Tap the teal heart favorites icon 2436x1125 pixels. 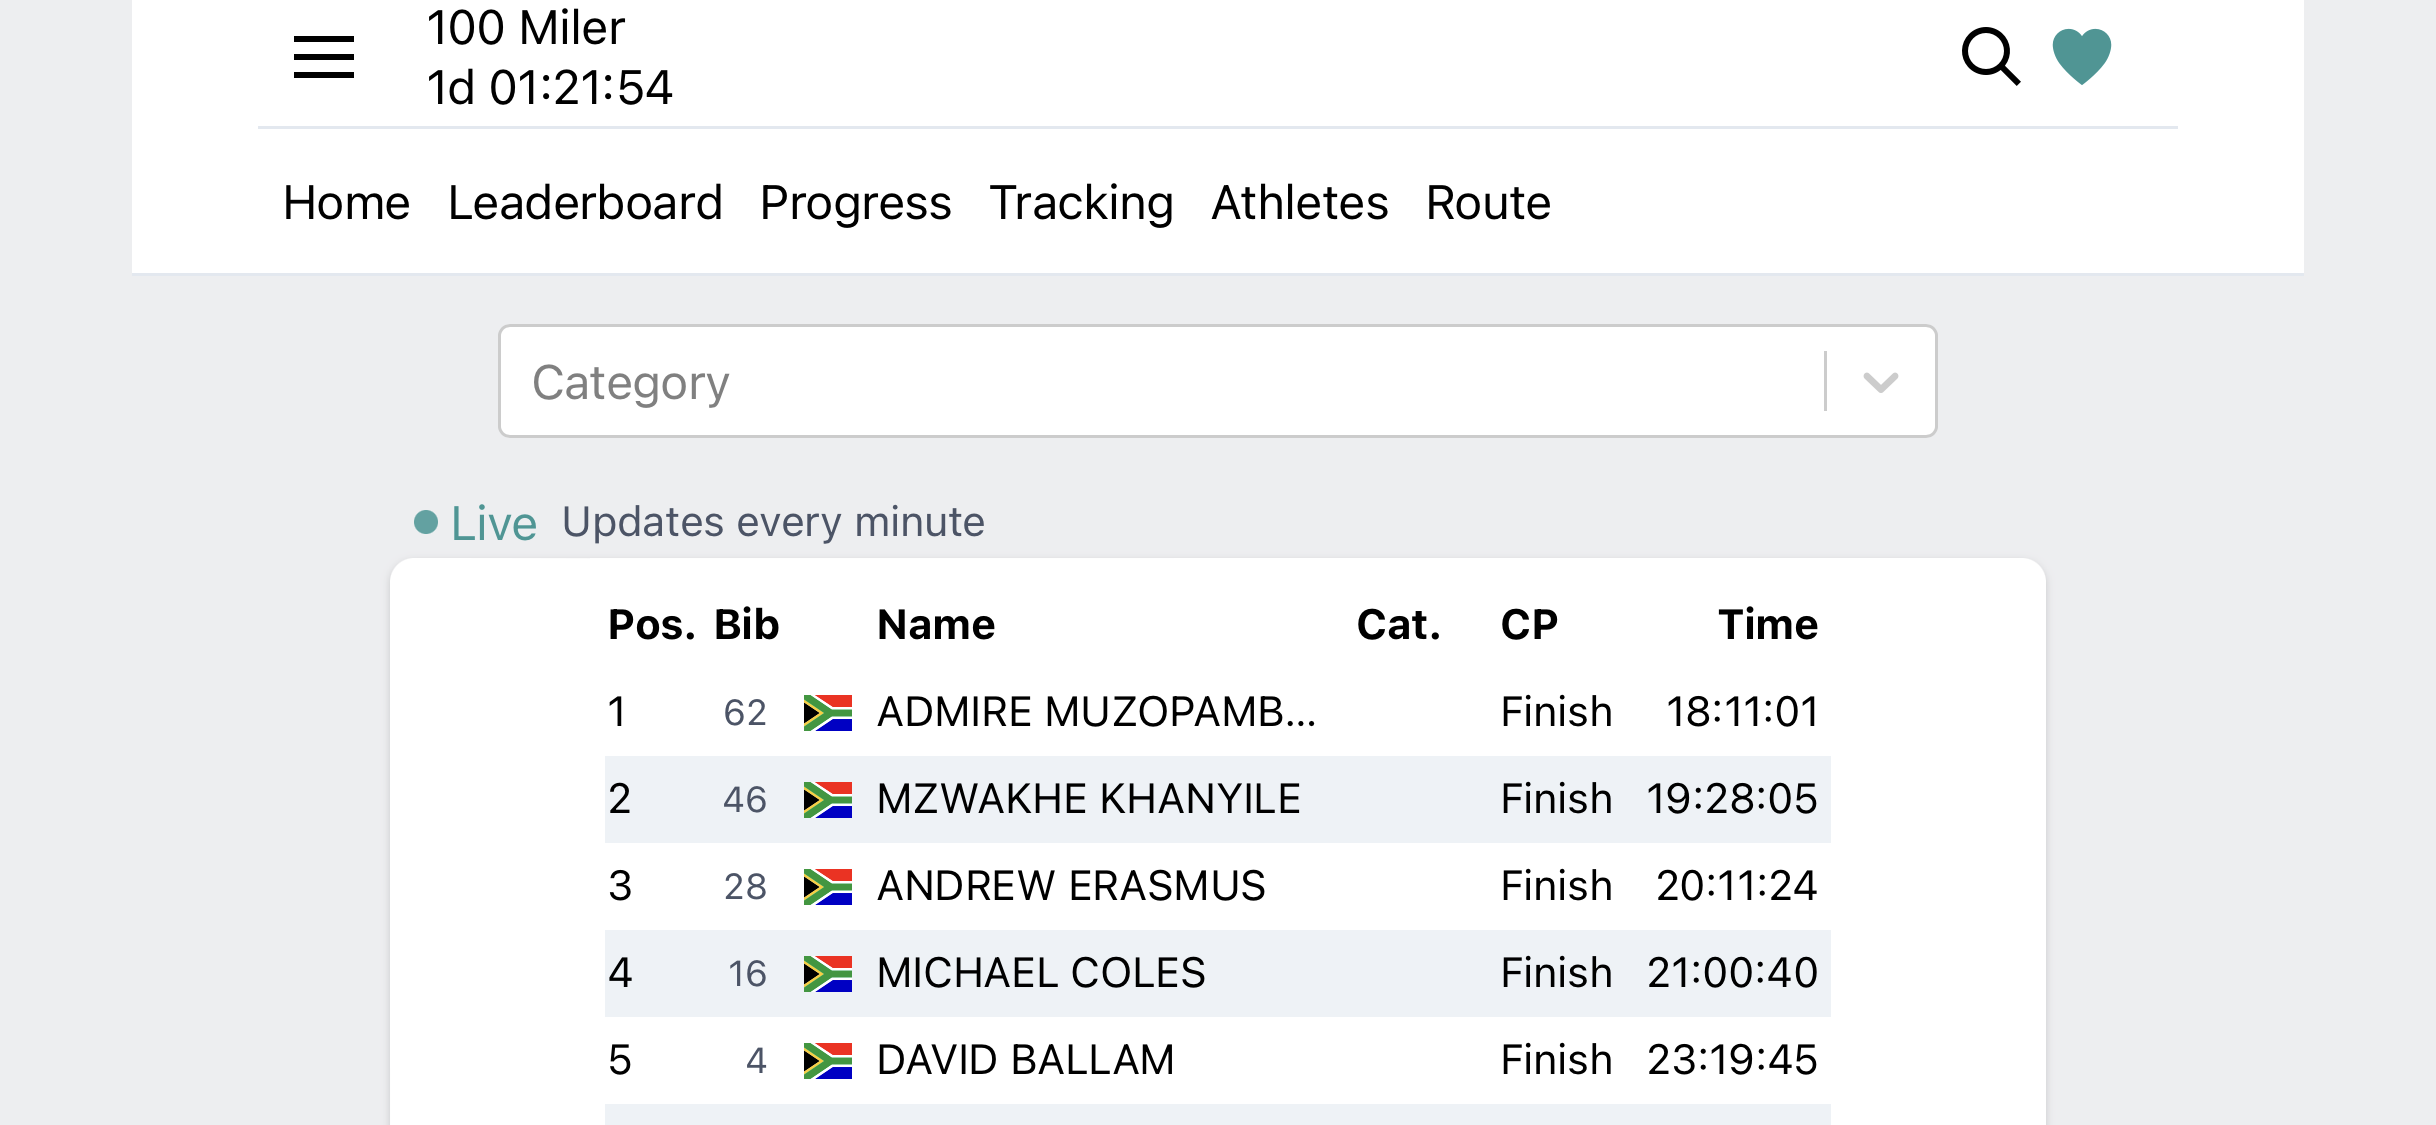pyautogui.click(x=2082, y=57)
